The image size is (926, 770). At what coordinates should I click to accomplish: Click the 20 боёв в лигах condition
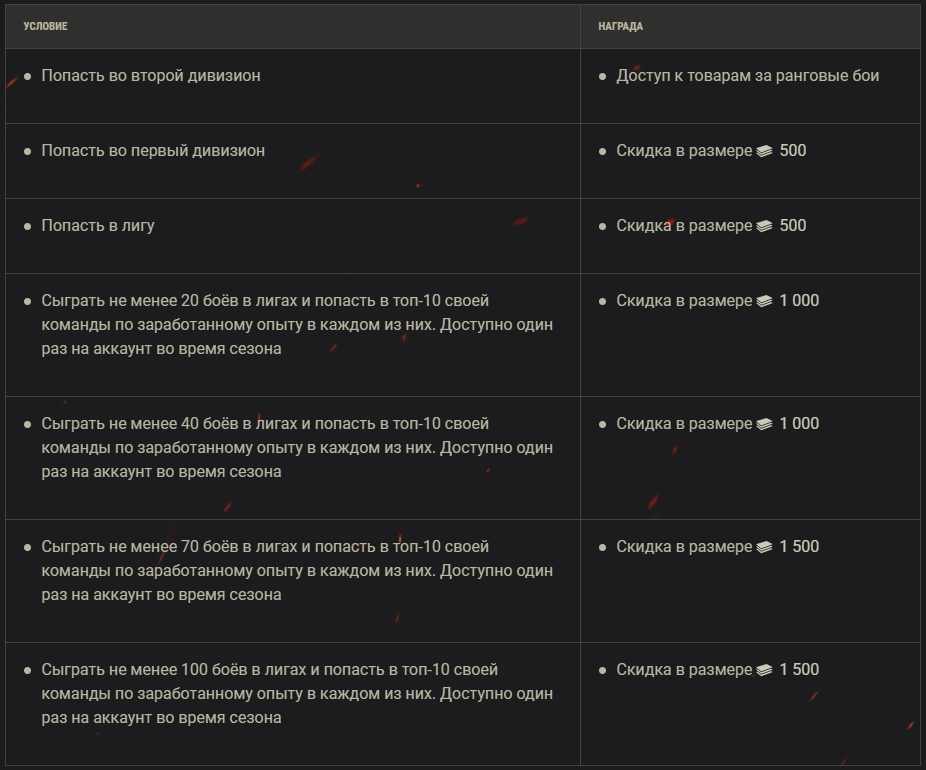click(x=297, y=325)
